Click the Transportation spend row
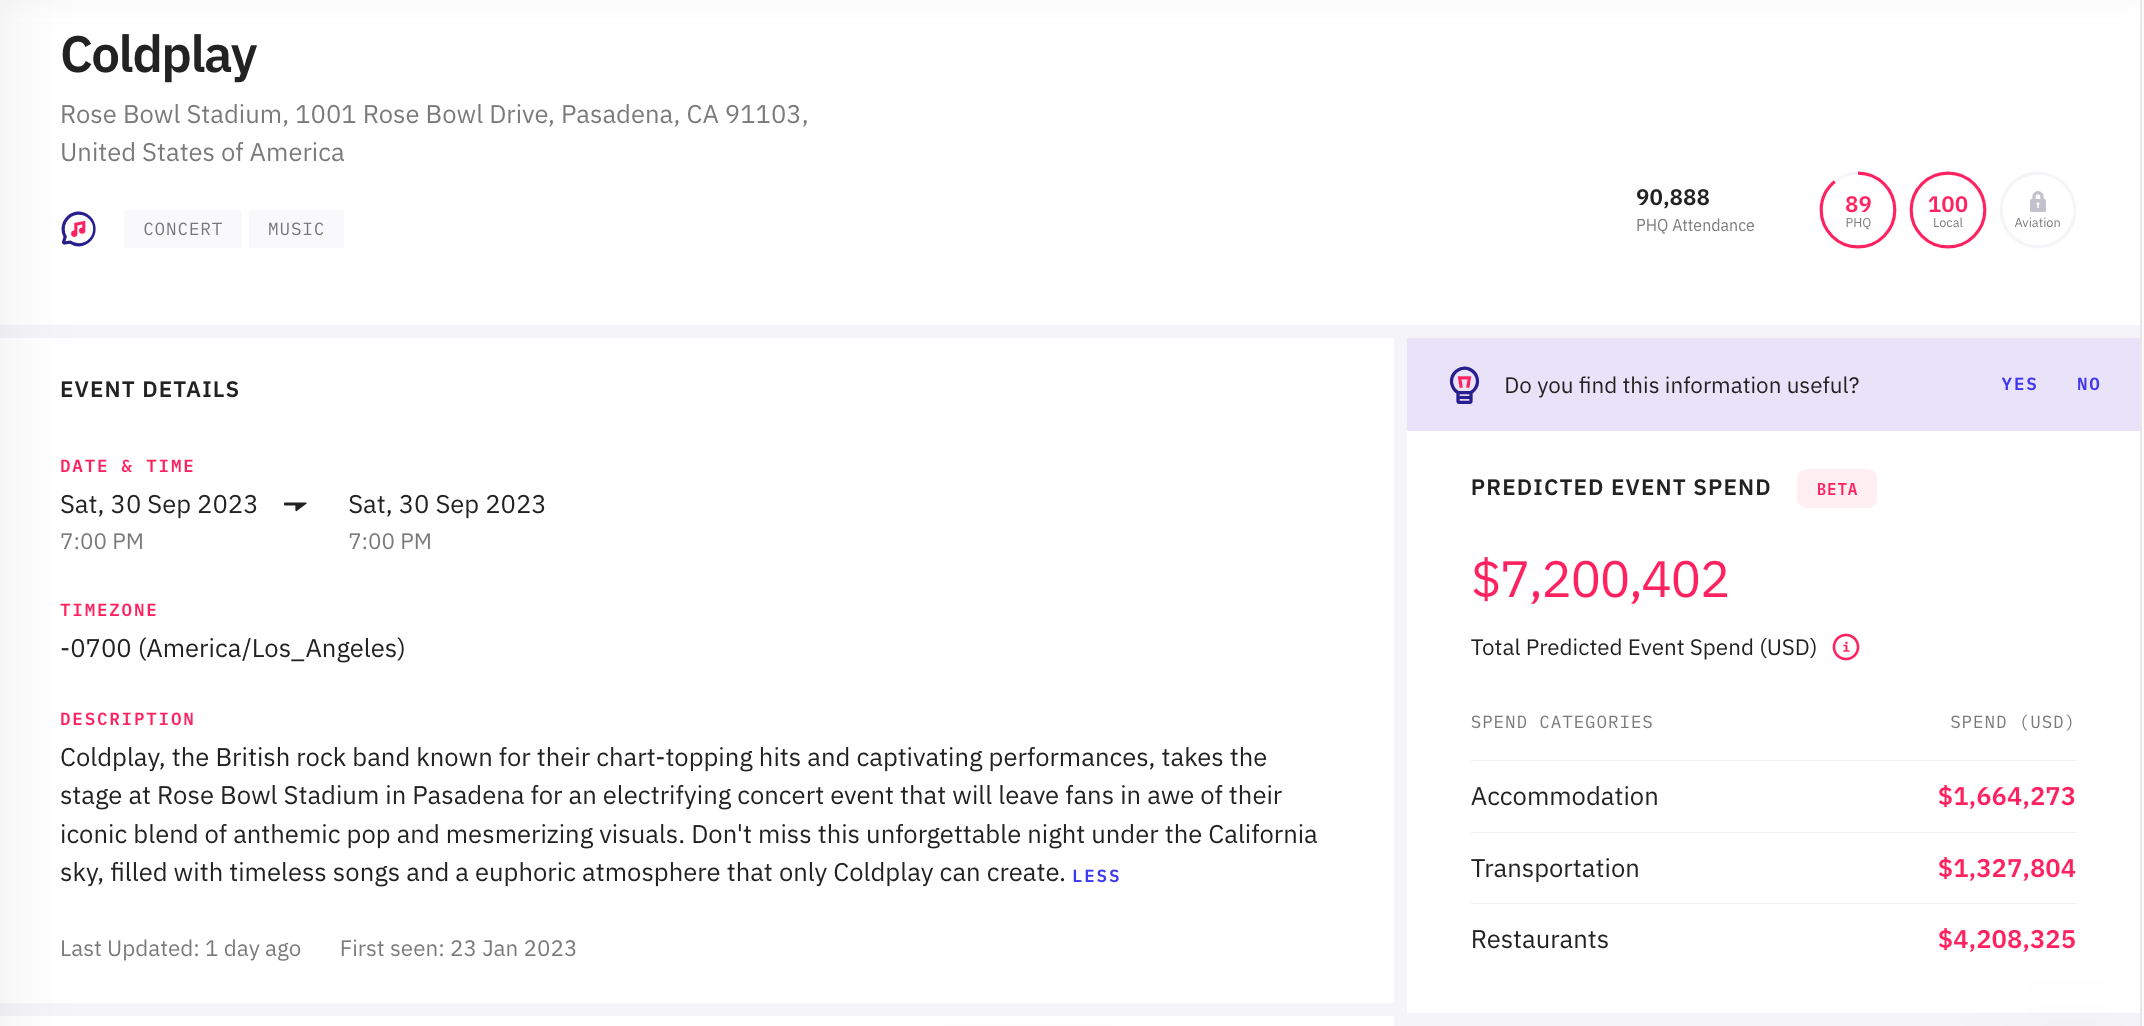 pyautogui.click(x=1772, y=868)
